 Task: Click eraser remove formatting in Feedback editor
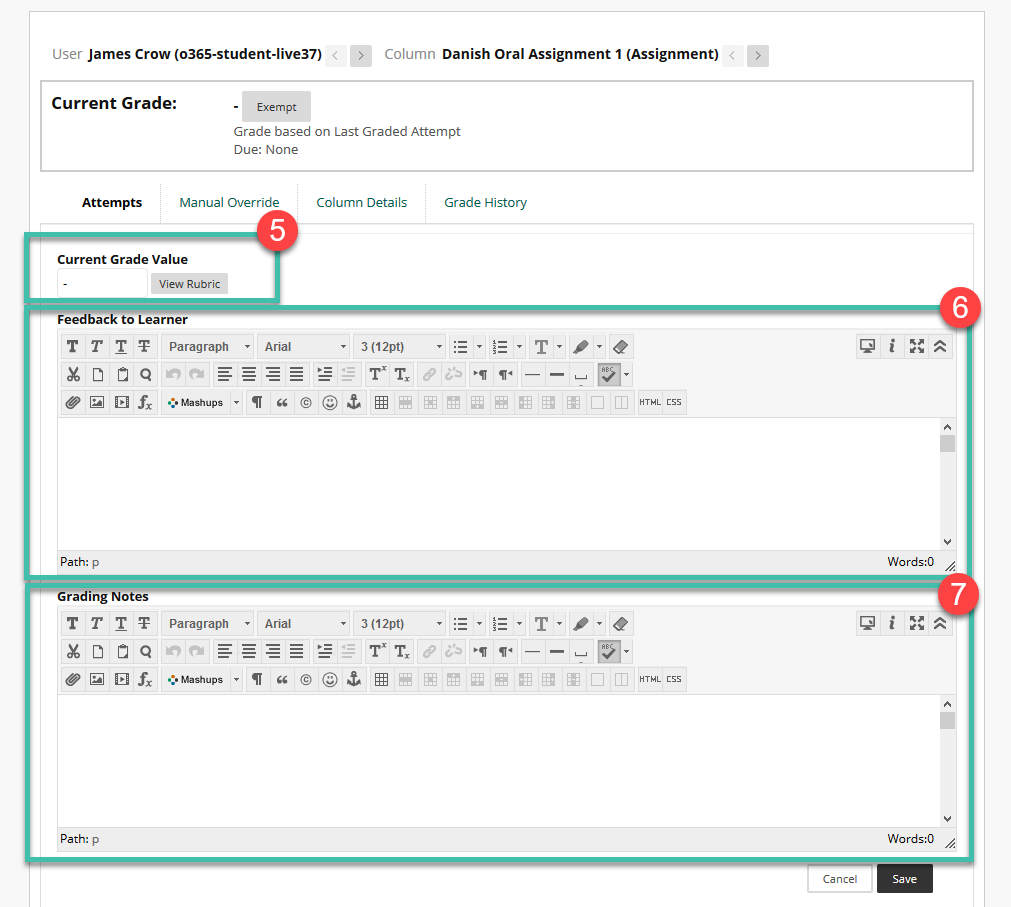[x=620, y=347]
